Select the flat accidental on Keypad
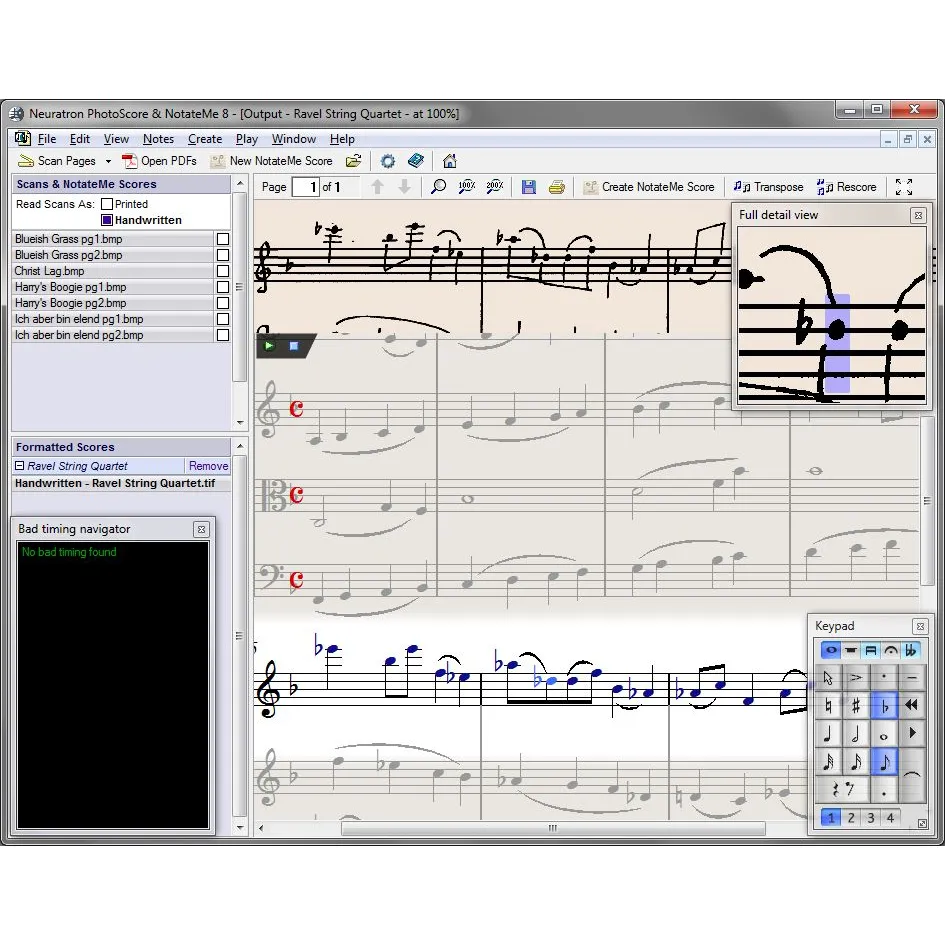 pos(885,706)
